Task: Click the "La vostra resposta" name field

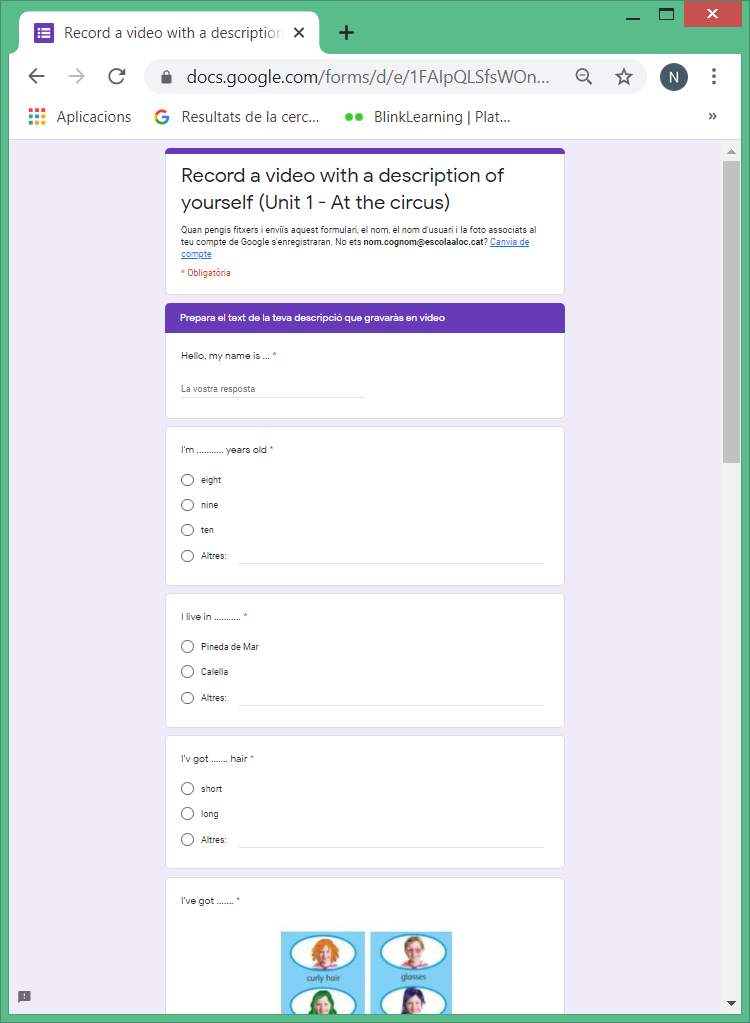Action: [x=272, y=389]
